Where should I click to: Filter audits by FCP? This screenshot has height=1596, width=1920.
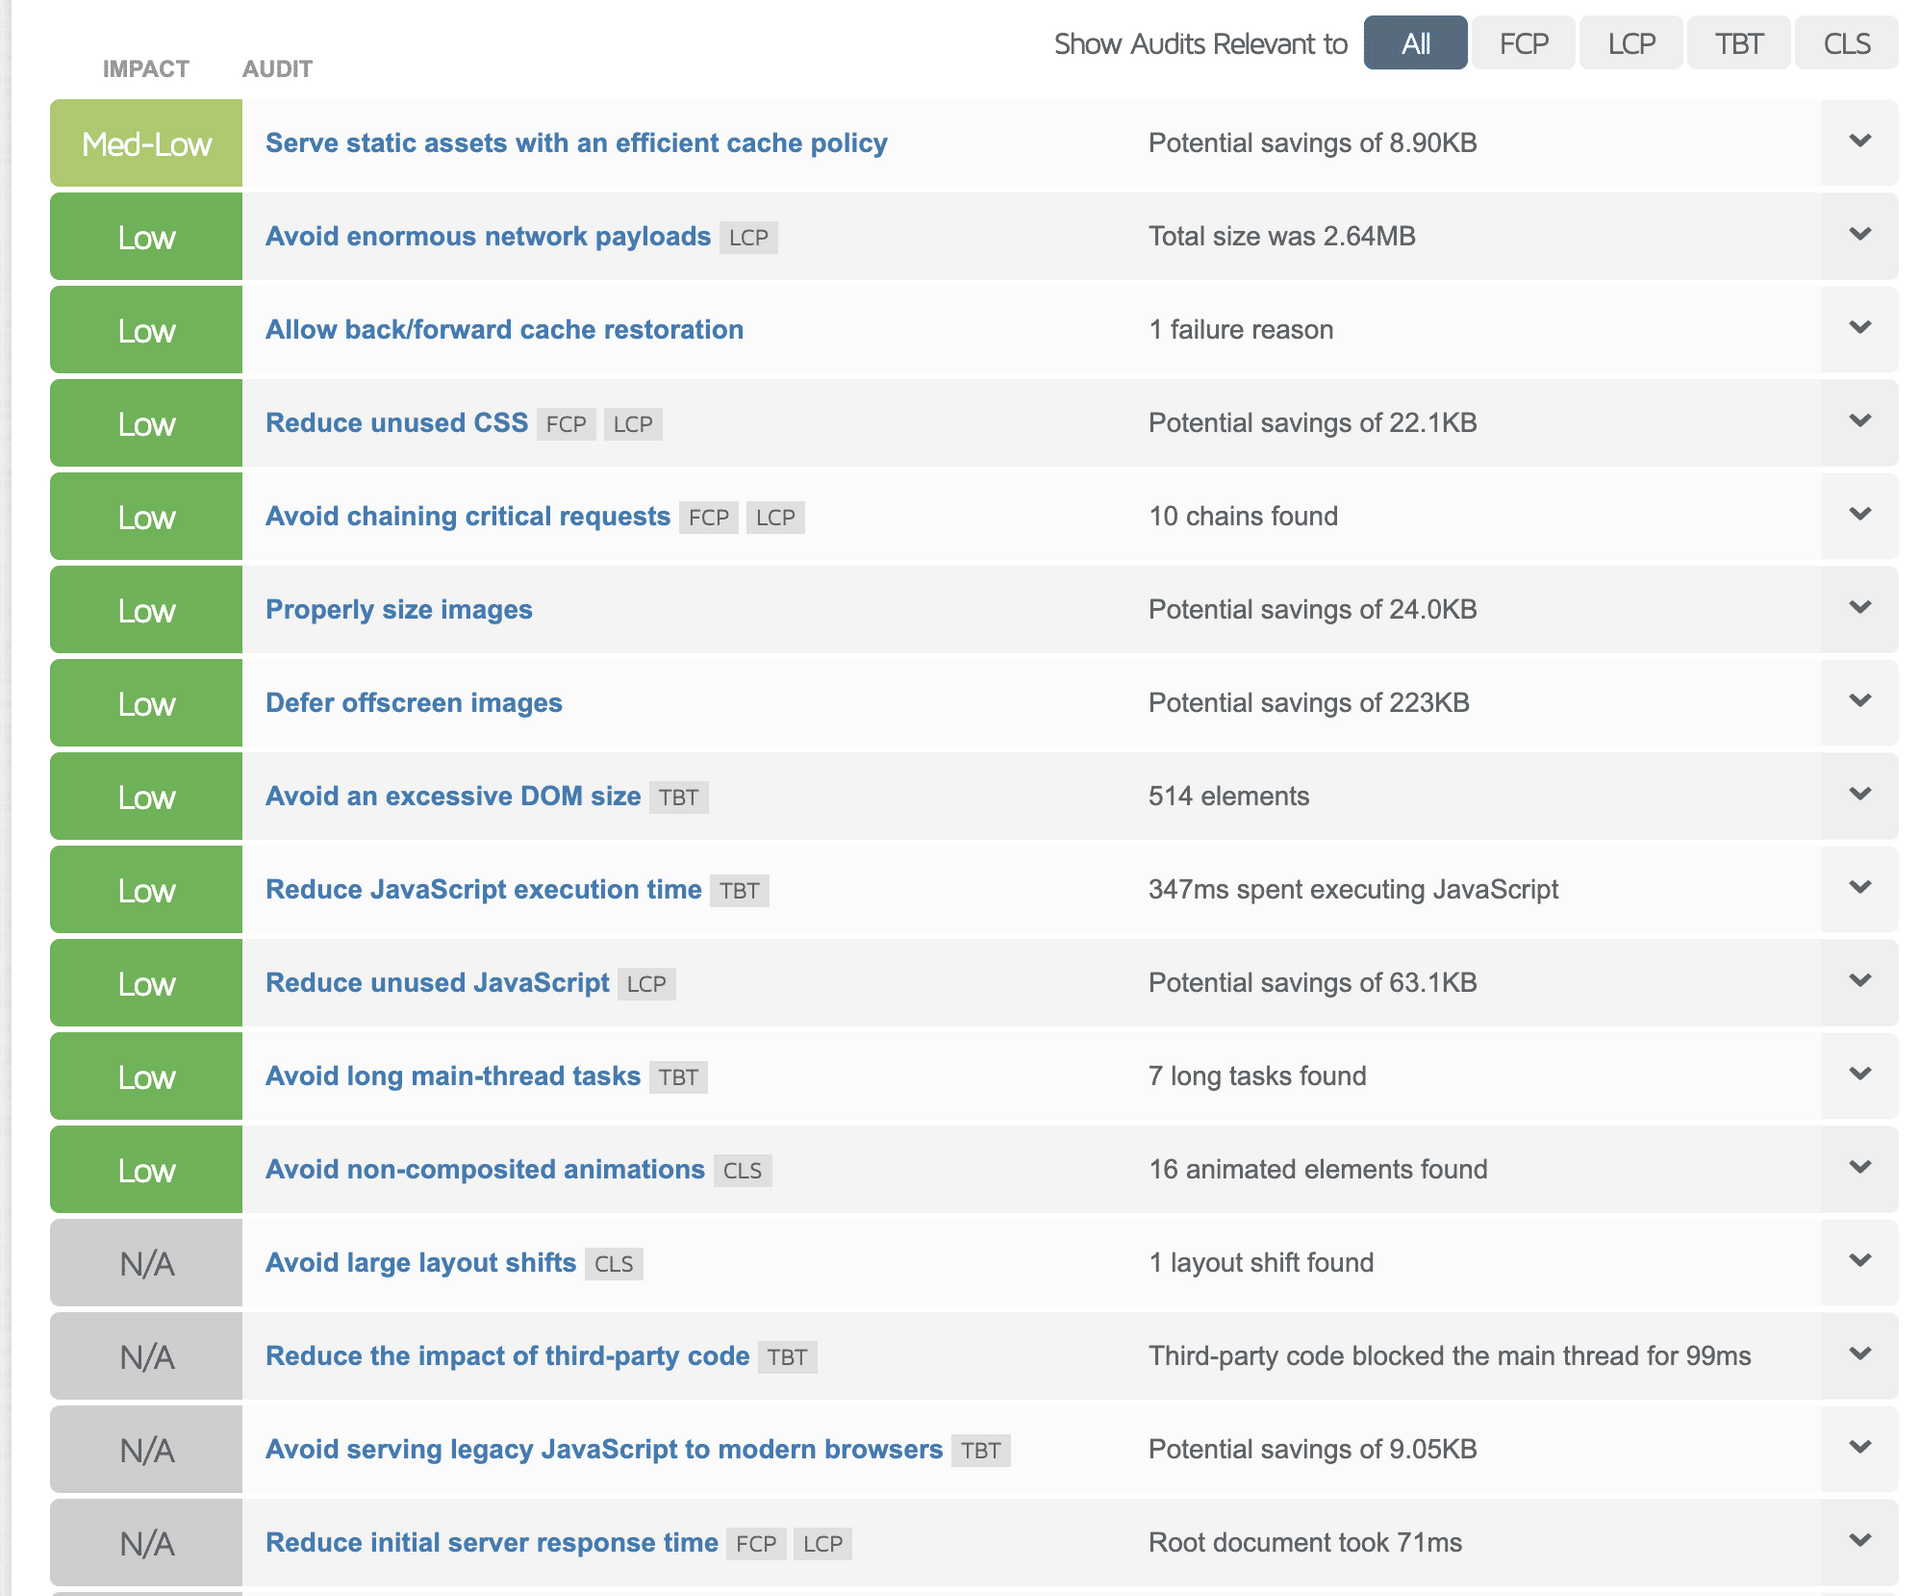pyautogui.click(x=1523, y=43)
